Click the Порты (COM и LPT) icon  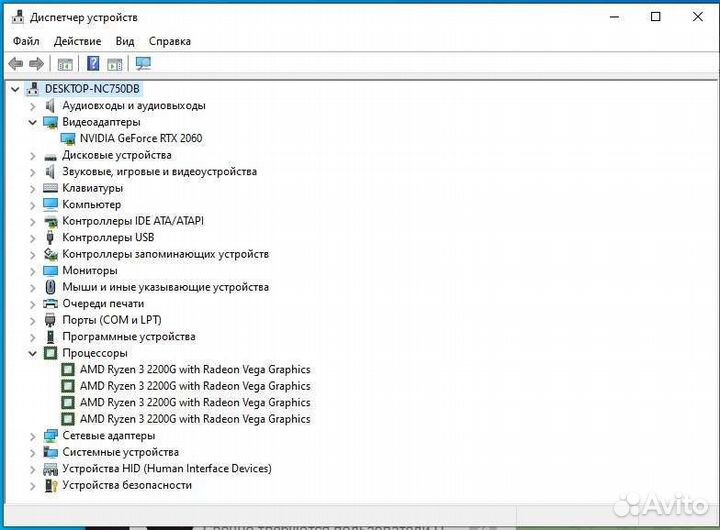point(50,320)
